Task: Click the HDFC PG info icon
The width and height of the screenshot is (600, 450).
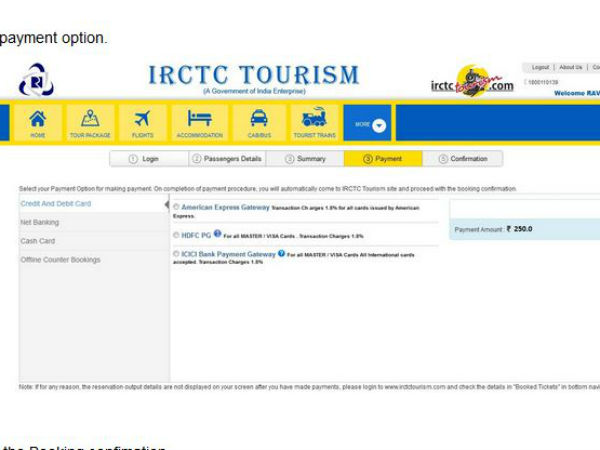Action: point(217,234)
